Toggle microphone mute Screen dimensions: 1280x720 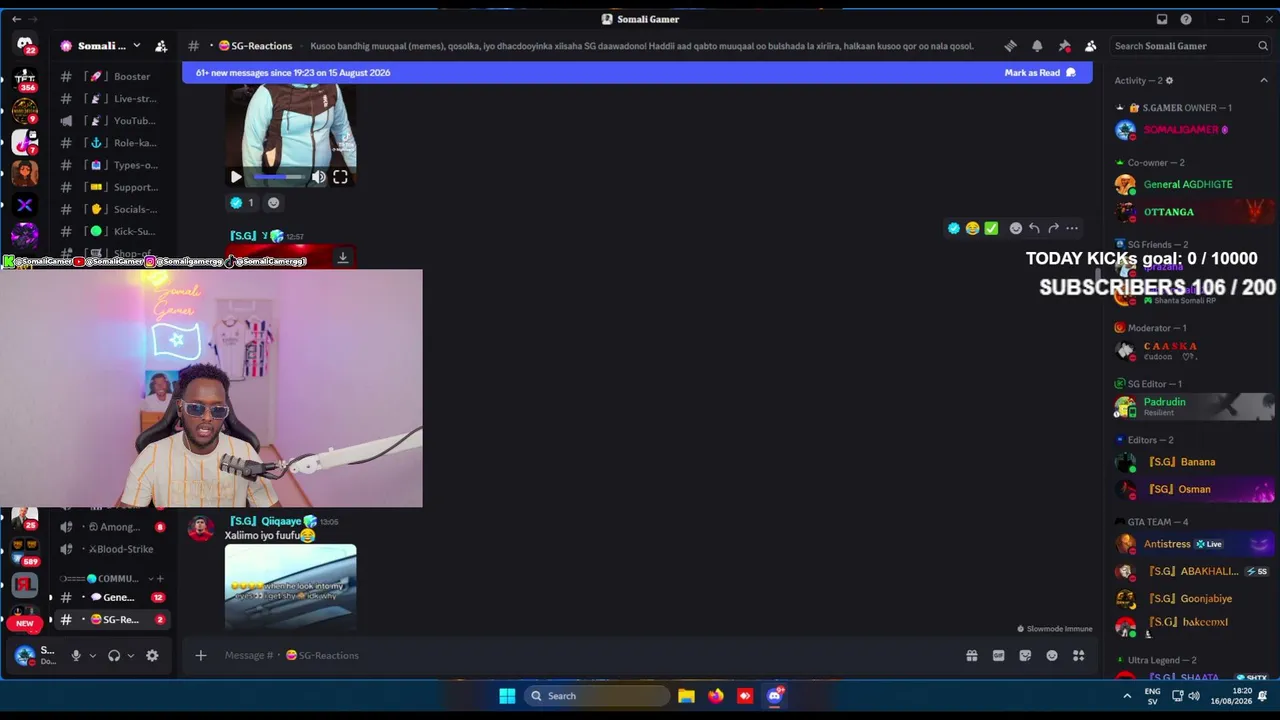click(x=75, y=655)
